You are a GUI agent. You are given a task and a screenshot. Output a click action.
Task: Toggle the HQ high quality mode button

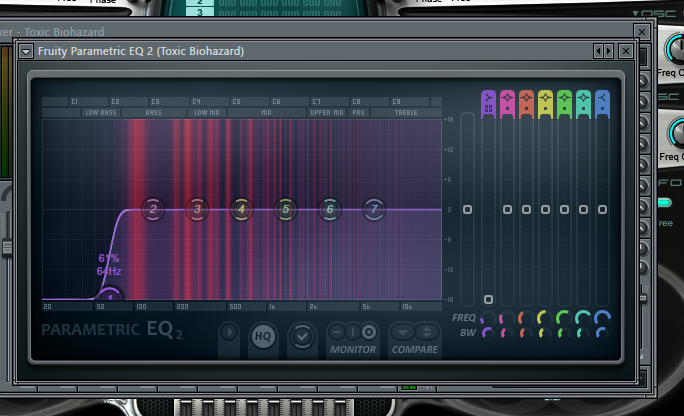263,336
